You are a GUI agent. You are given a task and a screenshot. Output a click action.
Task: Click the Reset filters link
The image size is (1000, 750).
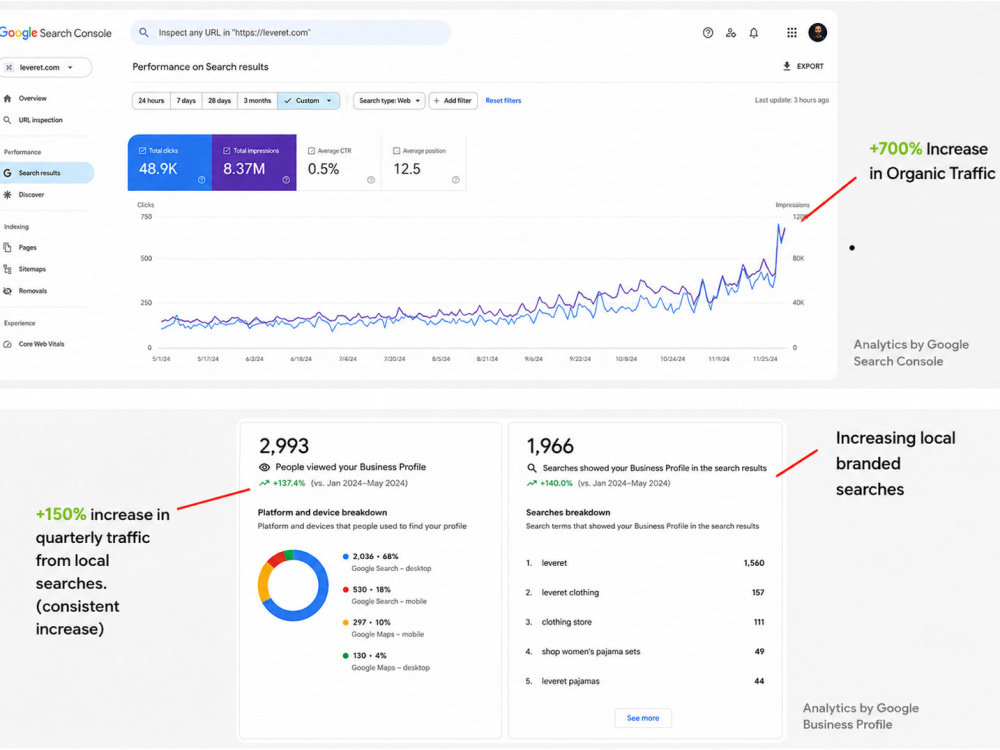(x=503, y=101)
